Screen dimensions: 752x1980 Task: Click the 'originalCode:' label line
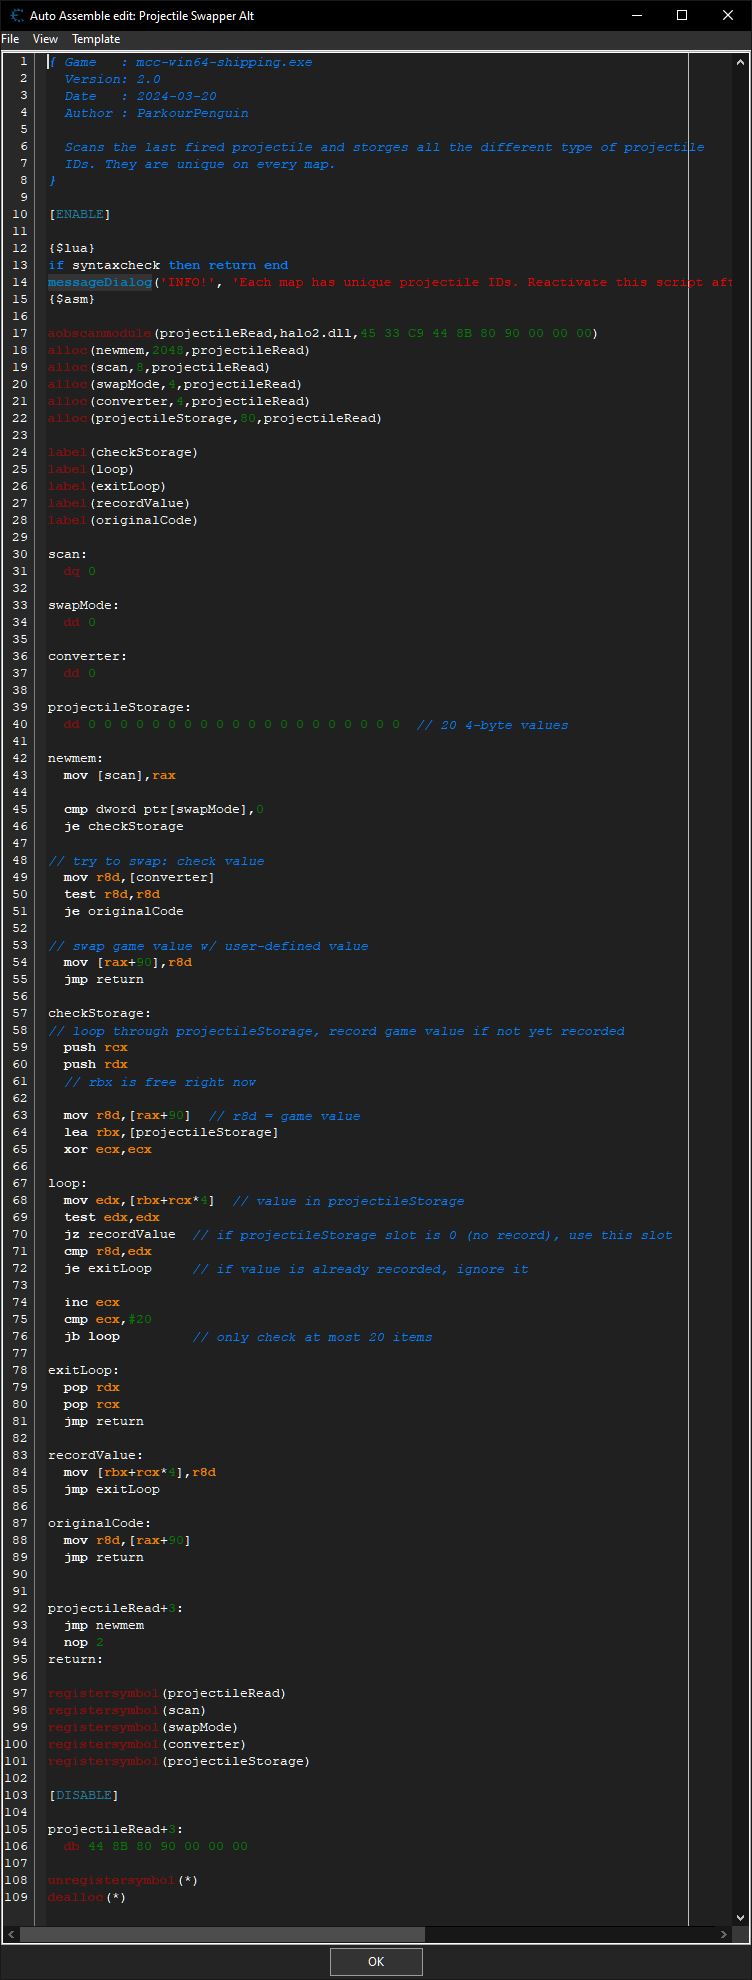pos(100,1524)
